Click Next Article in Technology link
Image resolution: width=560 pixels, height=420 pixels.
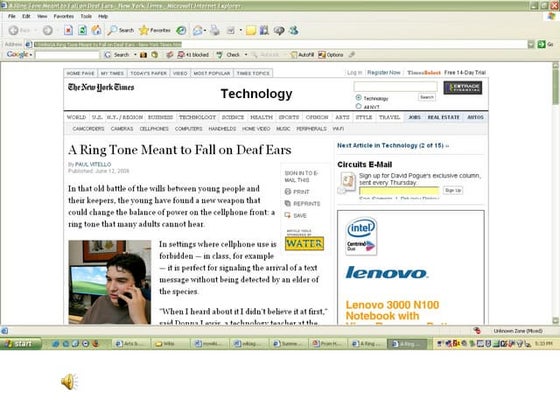click(393, 145)
